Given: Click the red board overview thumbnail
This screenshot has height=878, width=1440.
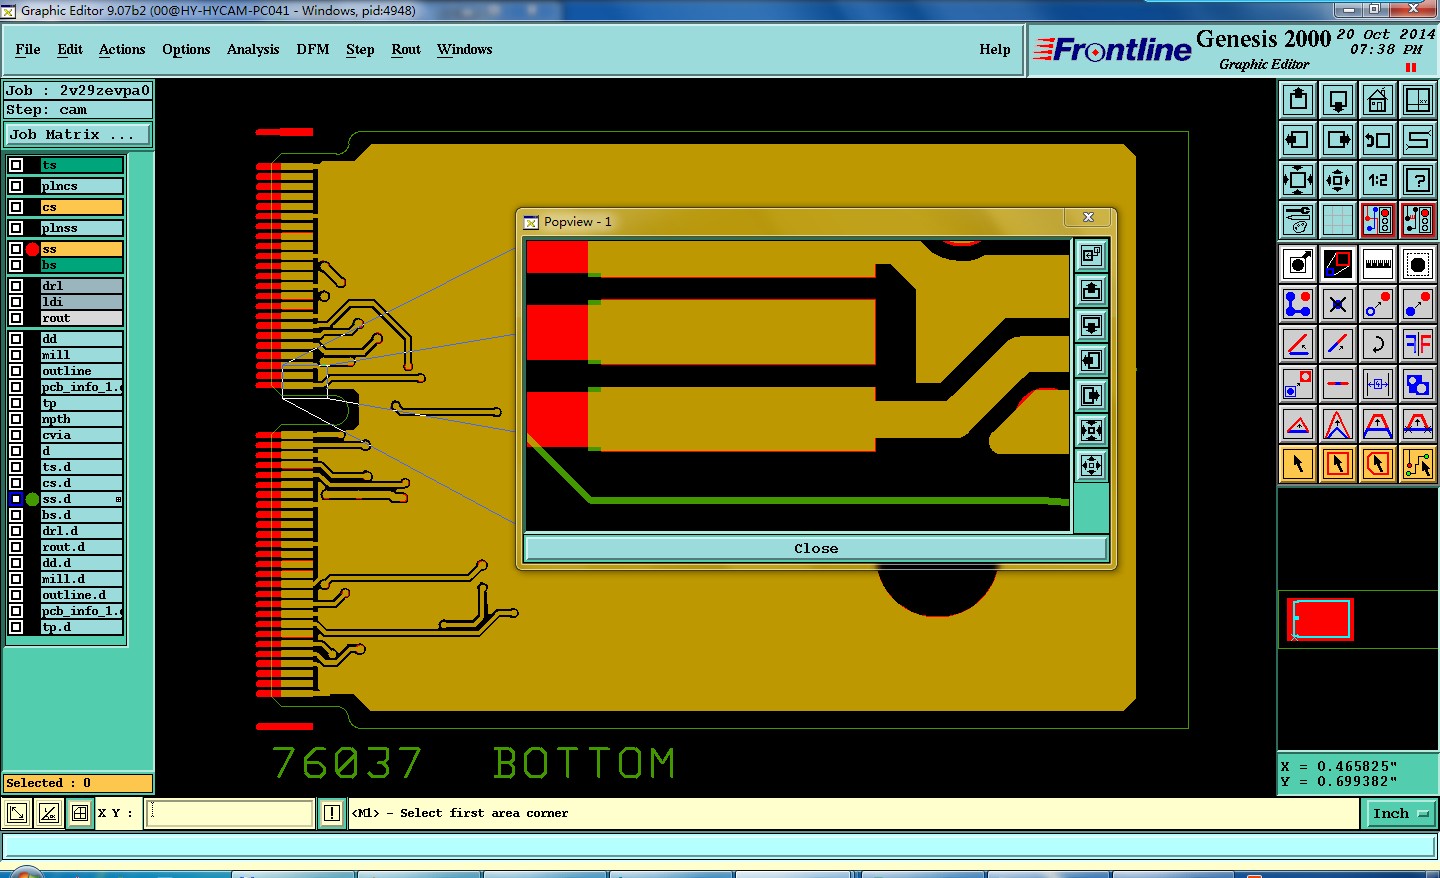Looking at the screenshot, I should (x=1320, y=620).
